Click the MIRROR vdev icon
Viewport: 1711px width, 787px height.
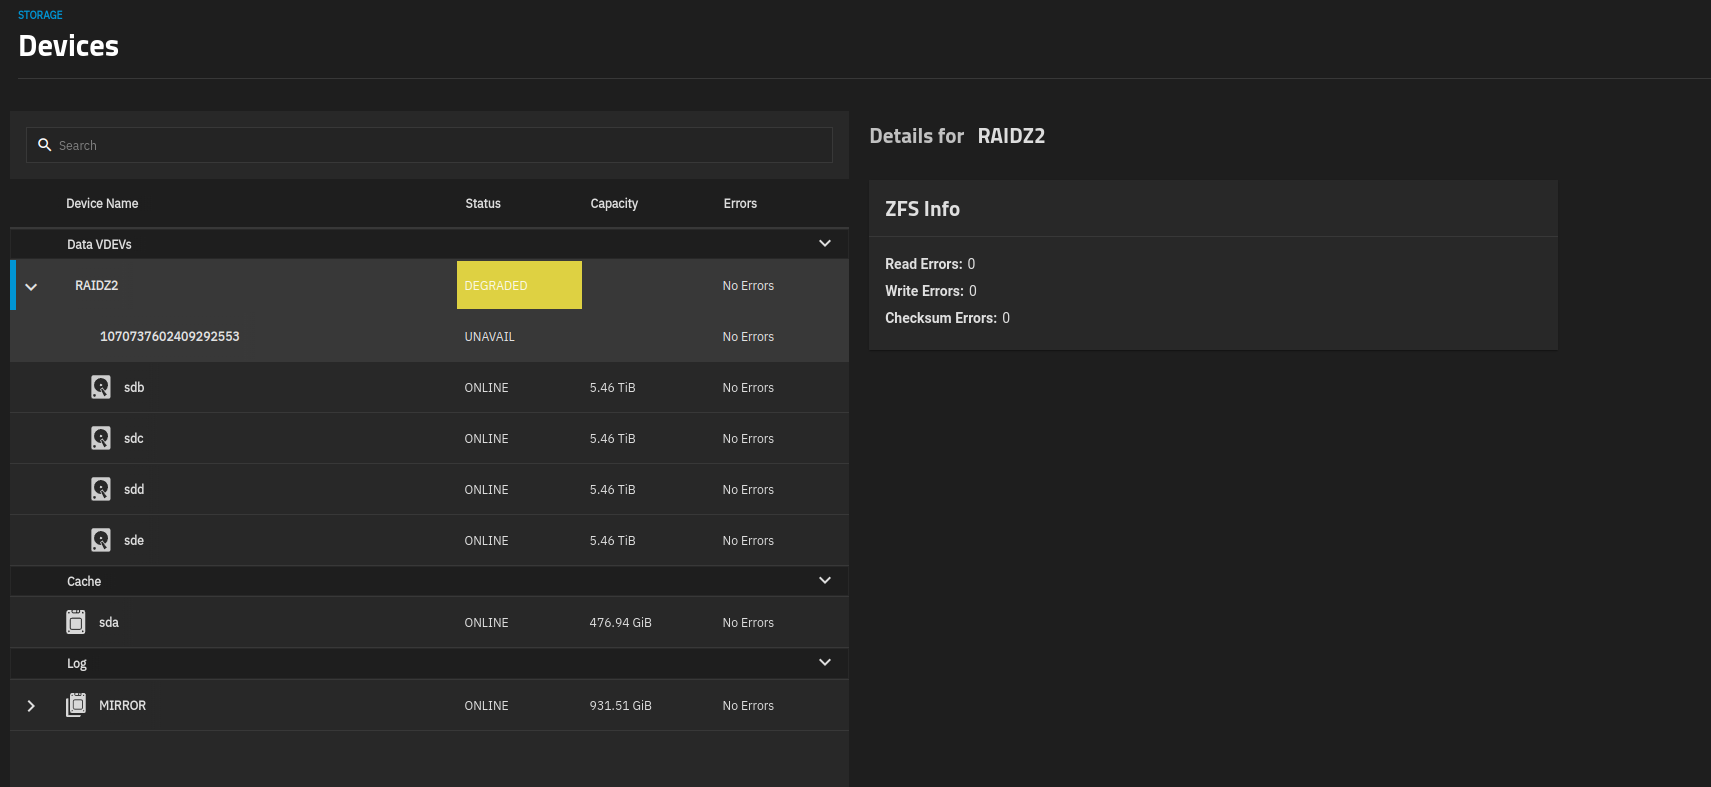point(76,705)
